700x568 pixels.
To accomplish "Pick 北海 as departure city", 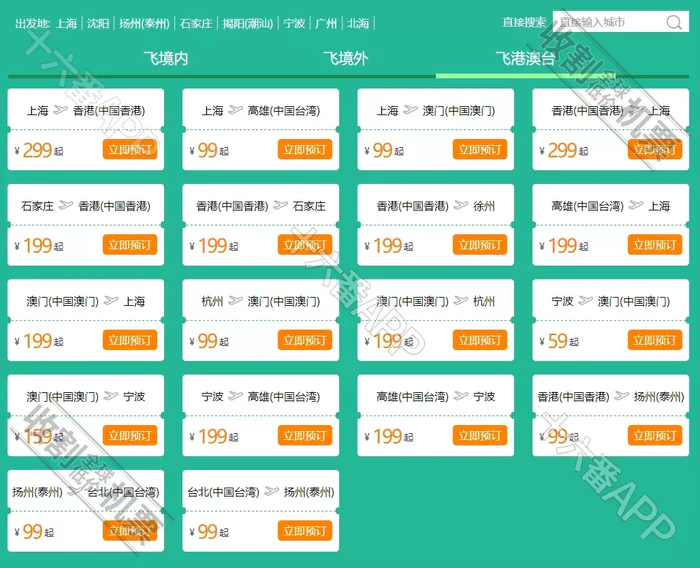I will point(358,23).
